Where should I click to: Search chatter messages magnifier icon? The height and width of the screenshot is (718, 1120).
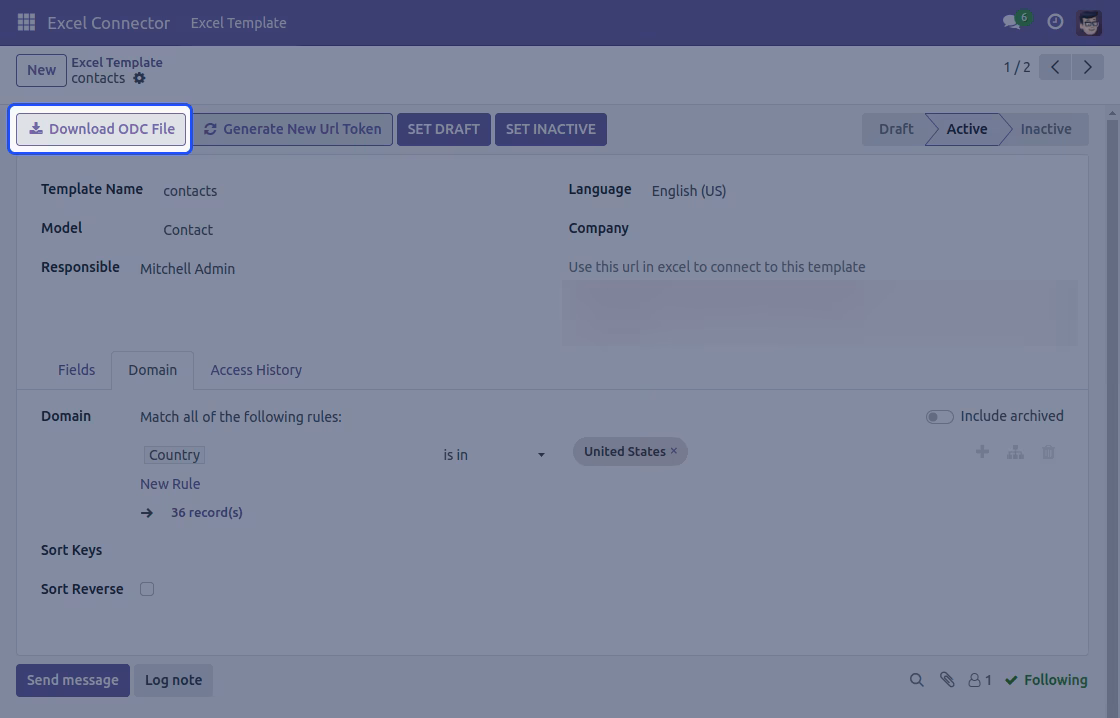pos(916,680)
